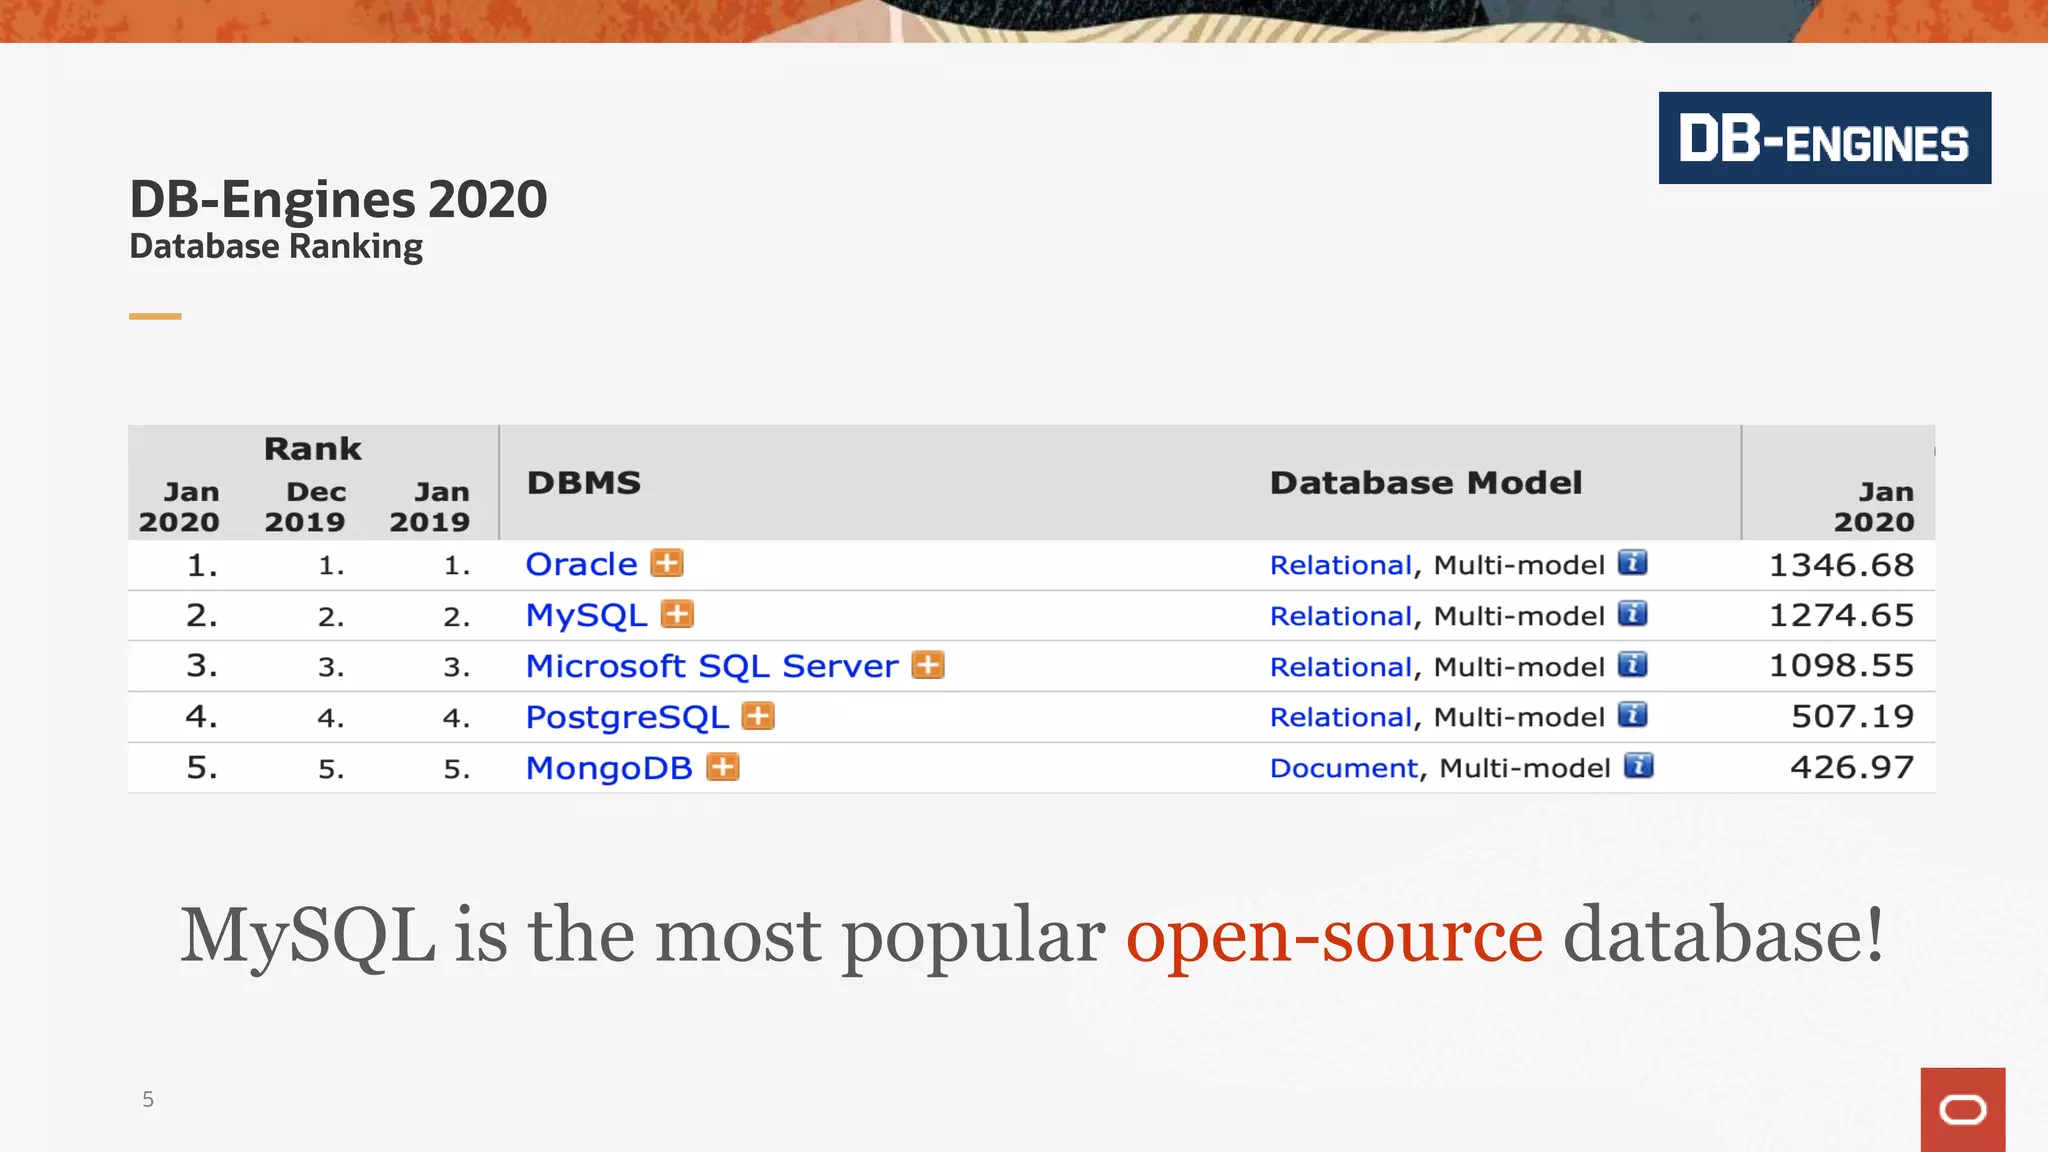Viewport: 2048px width, 1152px height.
Task: Click the DB-Engines logo
Action: click(x=1825, y=138)
